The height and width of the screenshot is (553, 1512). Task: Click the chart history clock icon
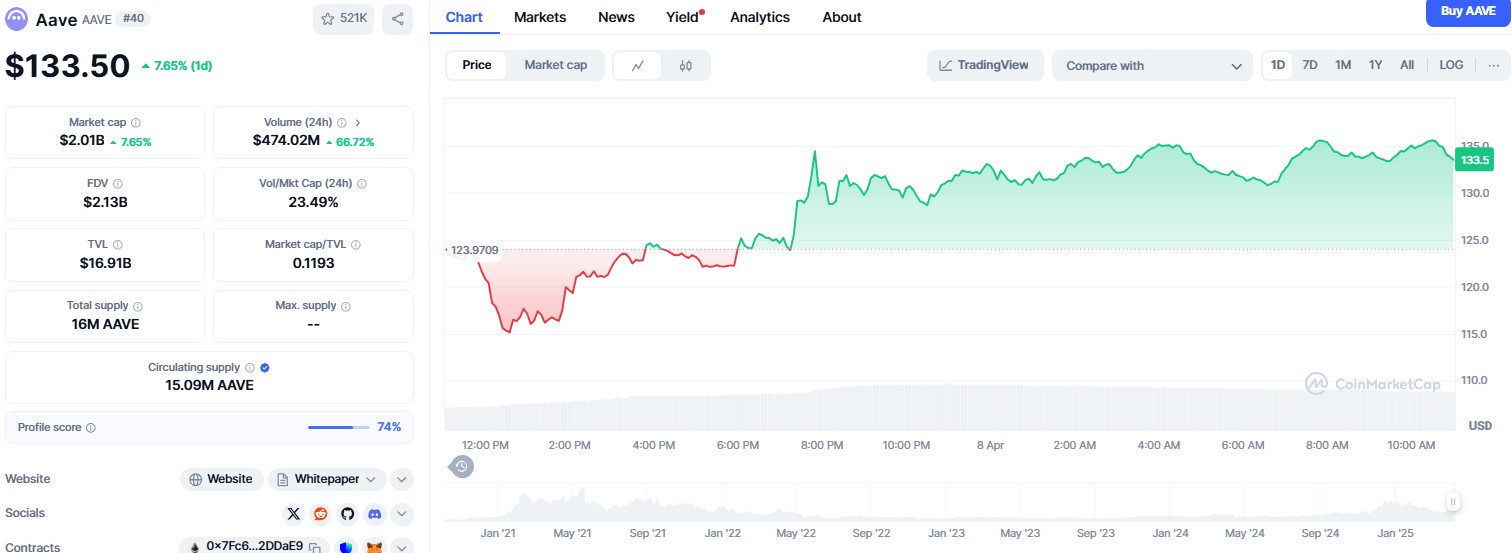(x=461, y=466)
